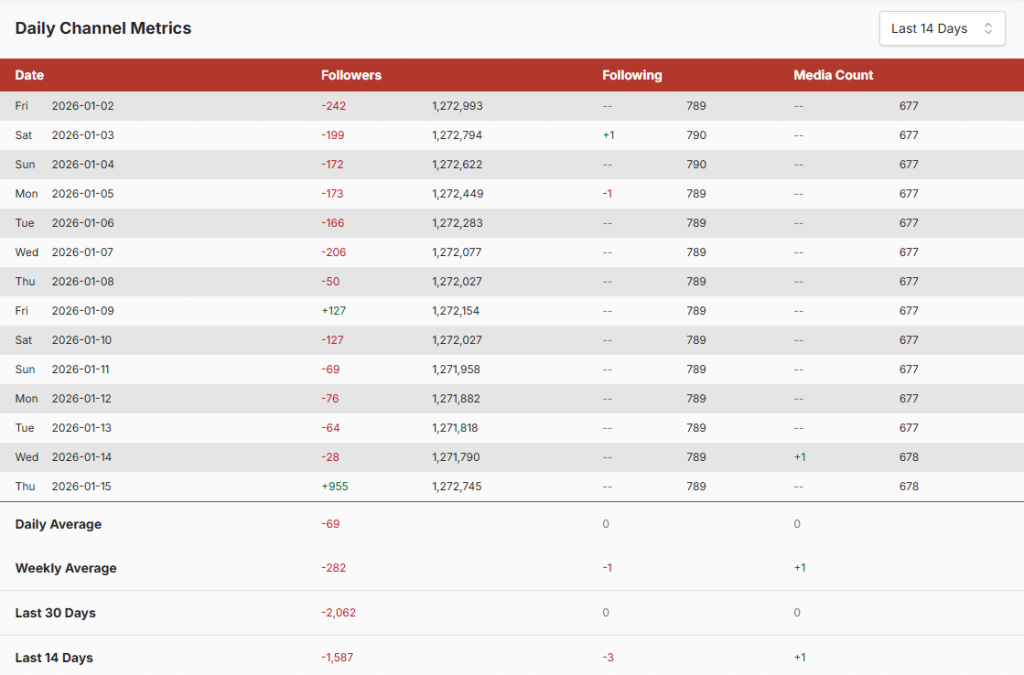Click the -1 following change on 2026-01-05
The height and width of the screenshot is (675, 1024).
point(607,194)
